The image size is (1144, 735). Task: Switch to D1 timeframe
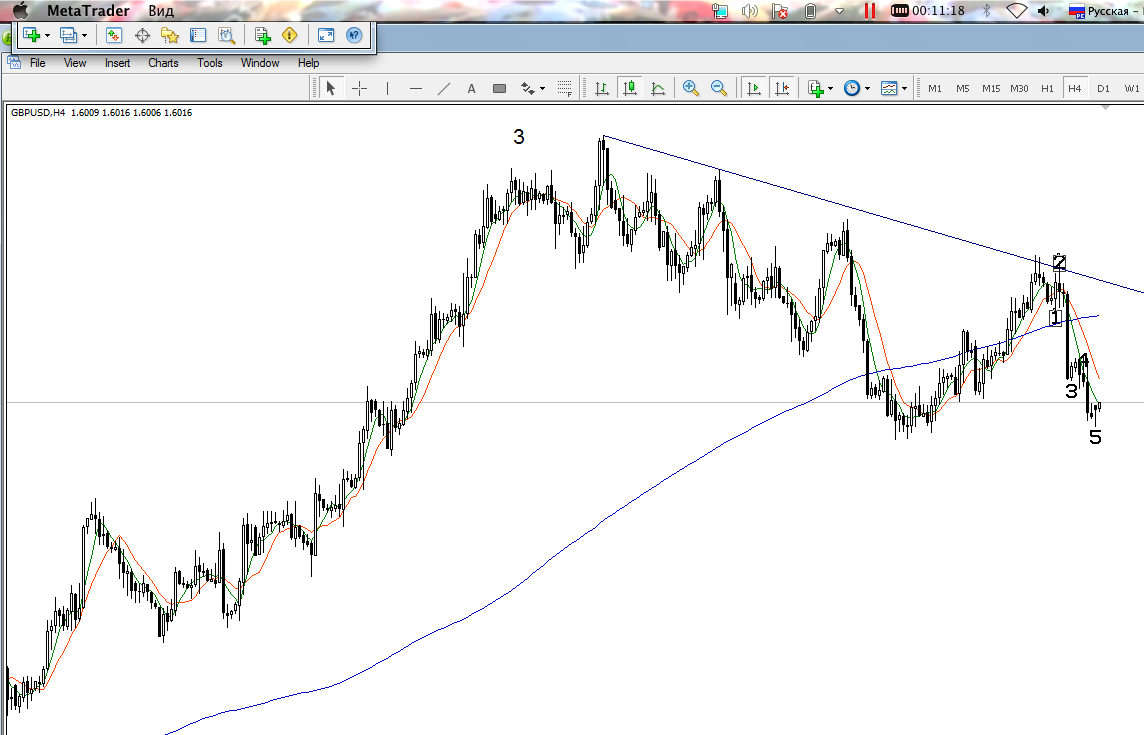[x=1103, y=88]
